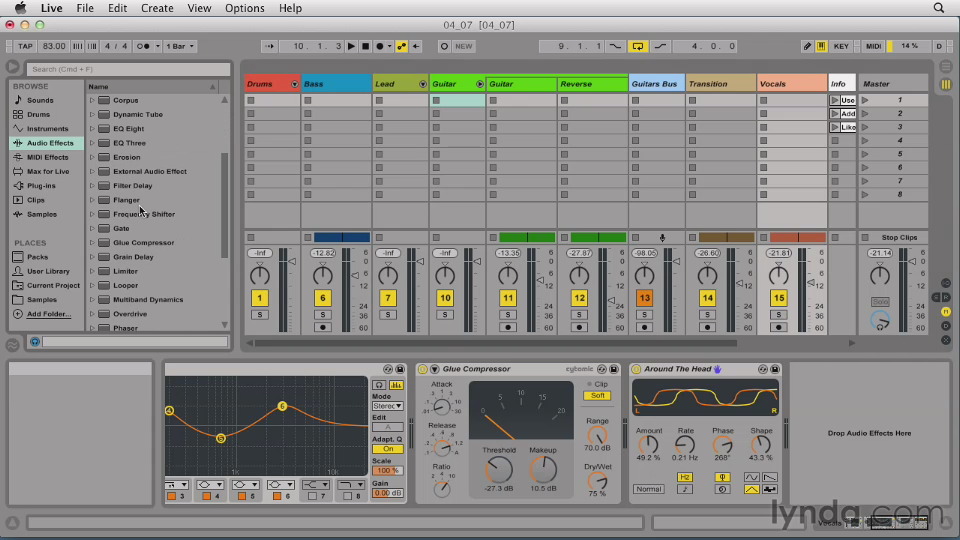
Task: Adjust Glue Compressor Threshold knob
Action: 498,470
